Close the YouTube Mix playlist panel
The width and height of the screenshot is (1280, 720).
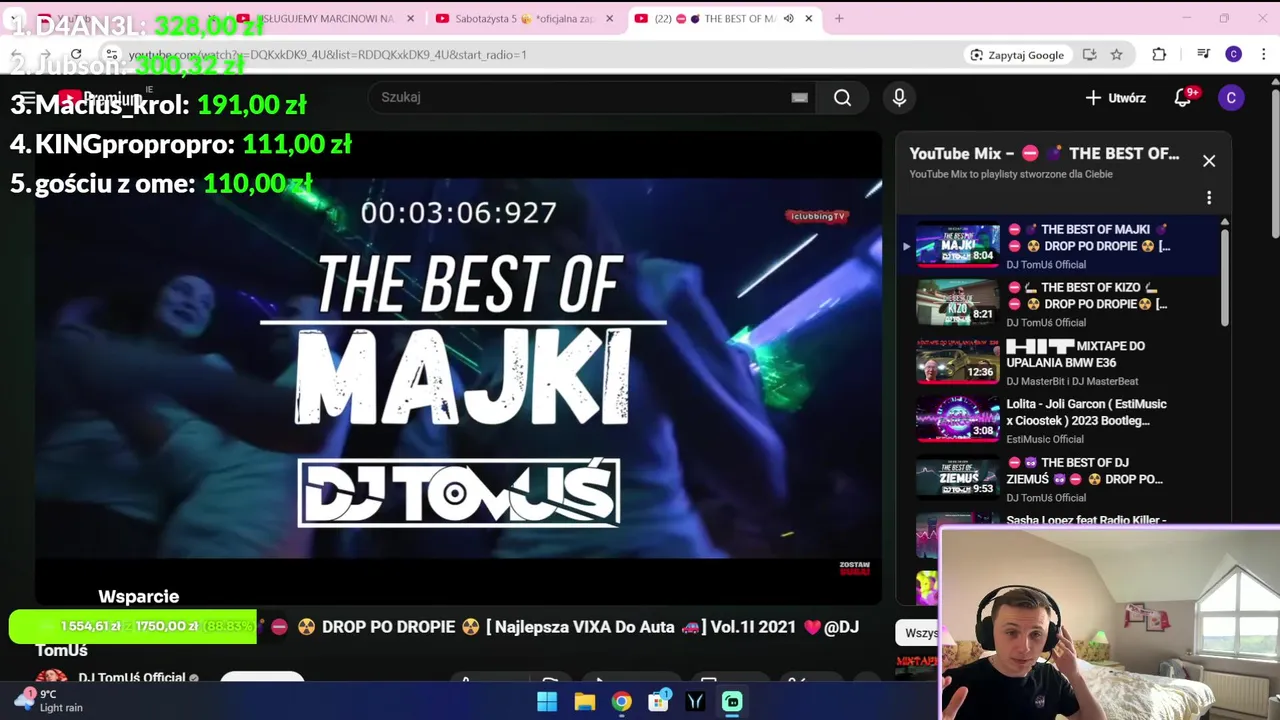[x=1209, y=161]
